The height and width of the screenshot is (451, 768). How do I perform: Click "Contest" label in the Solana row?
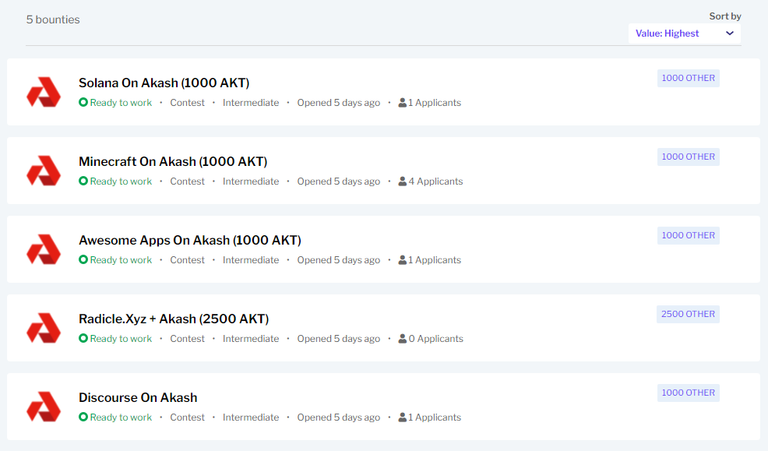click(187, 103)
